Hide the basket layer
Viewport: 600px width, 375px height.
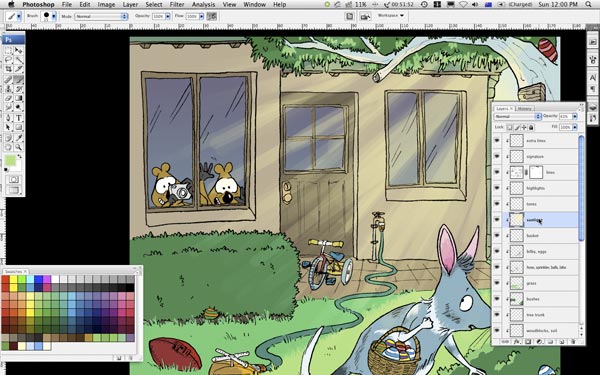click(x=497, y=235)
